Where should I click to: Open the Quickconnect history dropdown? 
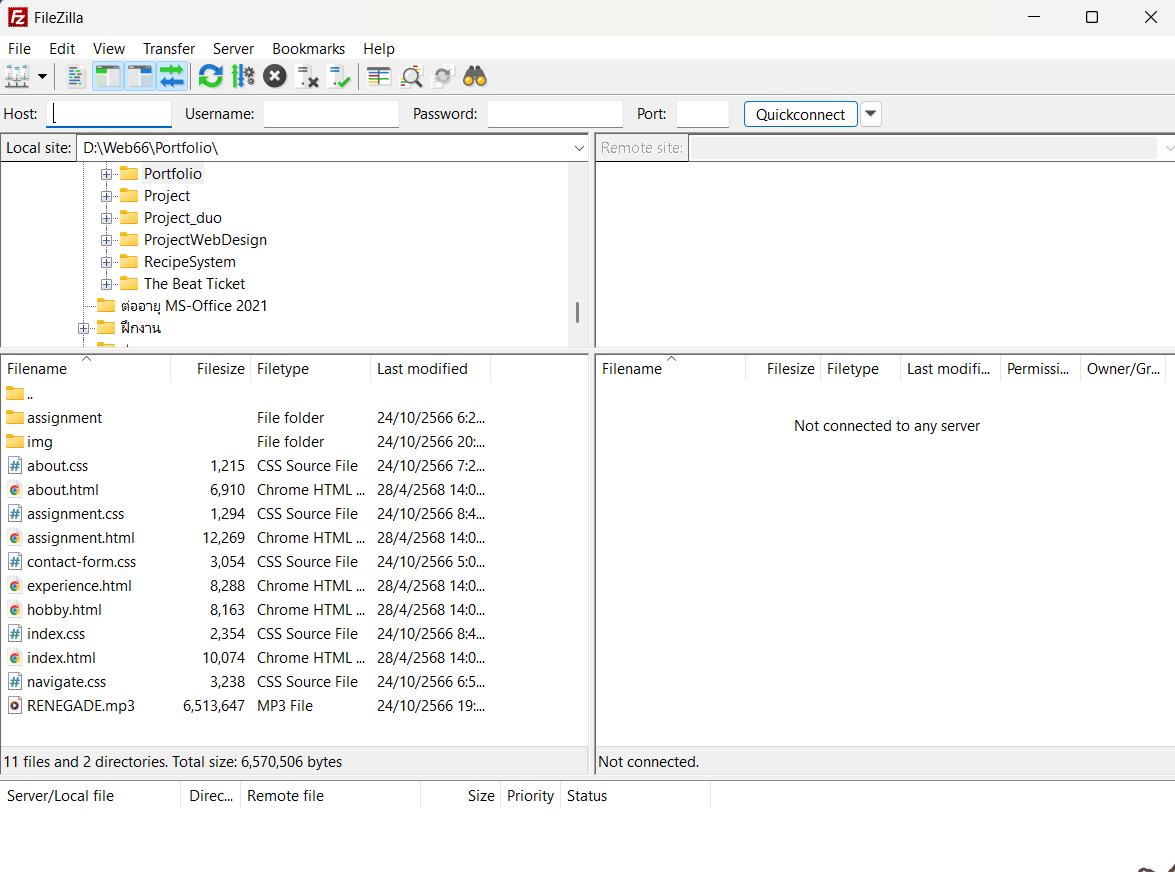point(871,114)
